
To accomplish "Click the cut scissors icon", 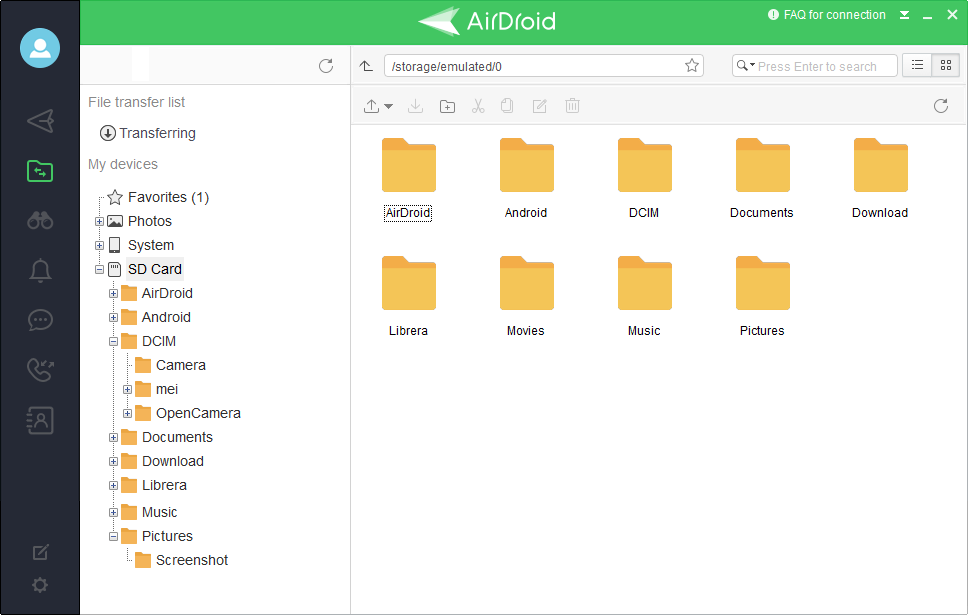I will coord(478,106).
